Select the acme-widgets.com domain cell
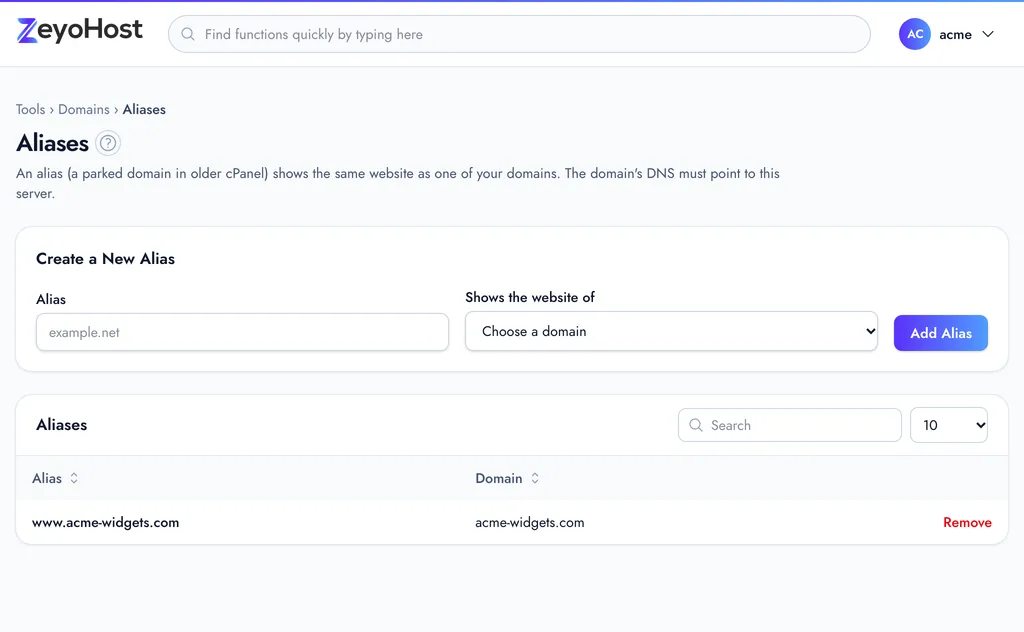 click(530, 522)
